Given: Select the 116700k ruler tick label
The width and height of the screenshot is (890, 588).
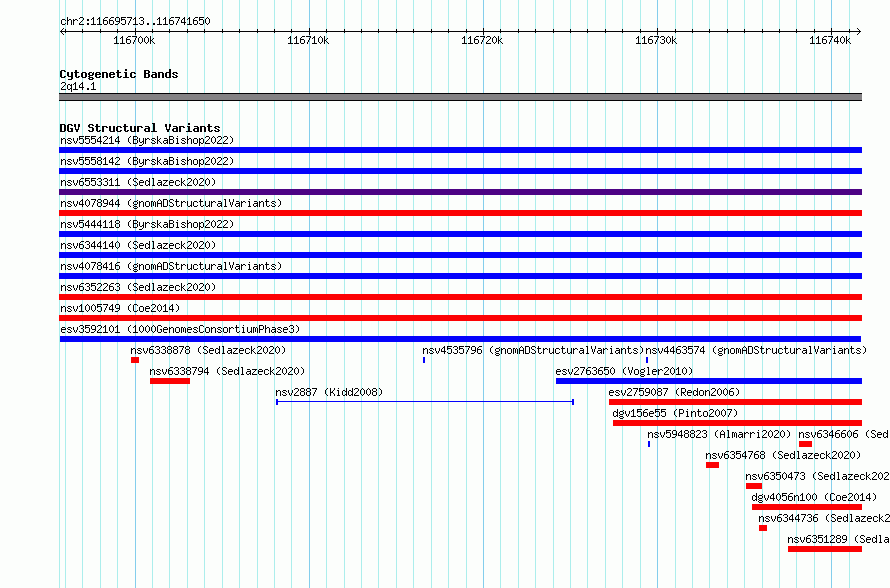Looking at the screenshot, I should tap(134, 40).
